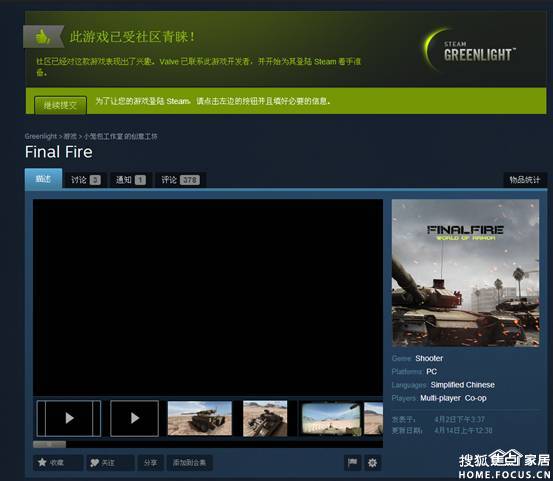Click the heart Follow (关注) button
553x481 pixels.
pyautogui.click(x=110, y=463)
